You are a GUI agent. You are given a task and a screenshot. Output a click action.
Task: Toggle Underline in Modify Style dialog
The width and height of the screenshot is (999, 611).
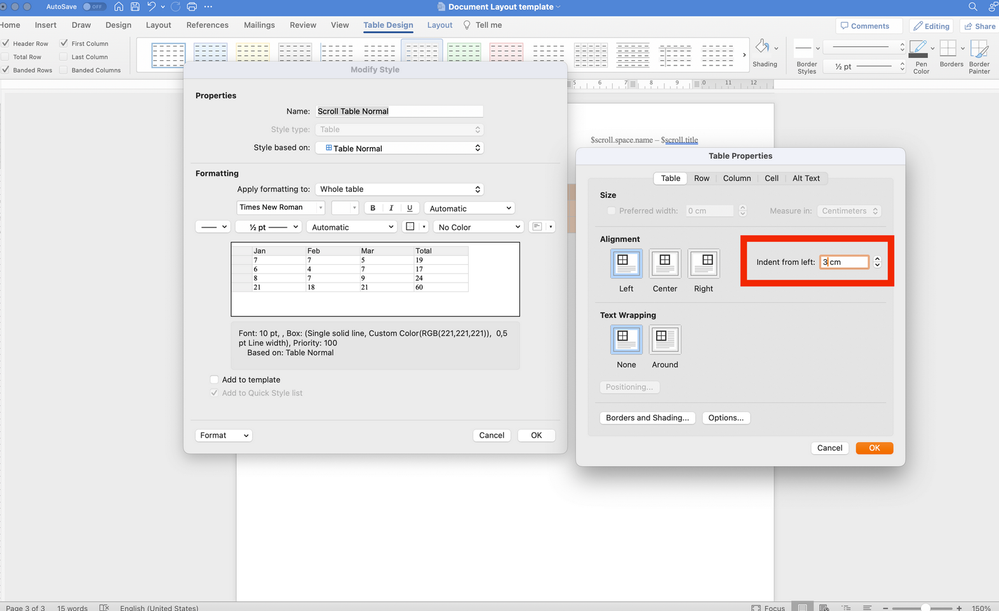pyautogui.click(x=410, y=208)
